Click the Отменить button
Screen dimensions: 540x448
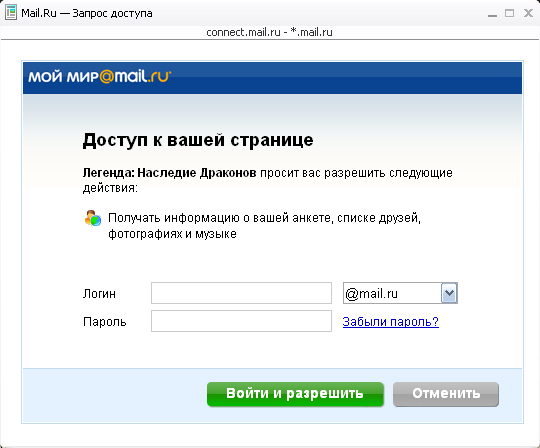click(x=446, y=394)
